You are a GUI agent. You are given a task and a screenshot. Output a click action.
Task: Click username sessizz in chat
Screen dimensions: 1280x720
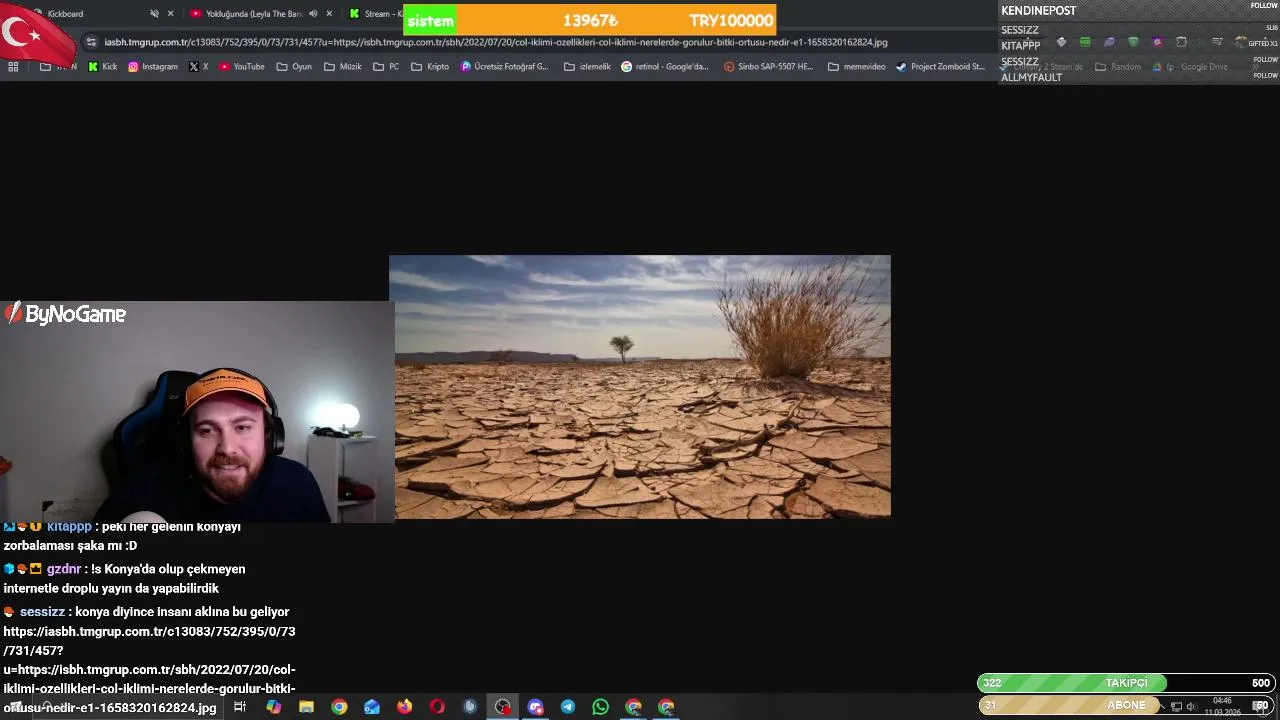point(42,612)
